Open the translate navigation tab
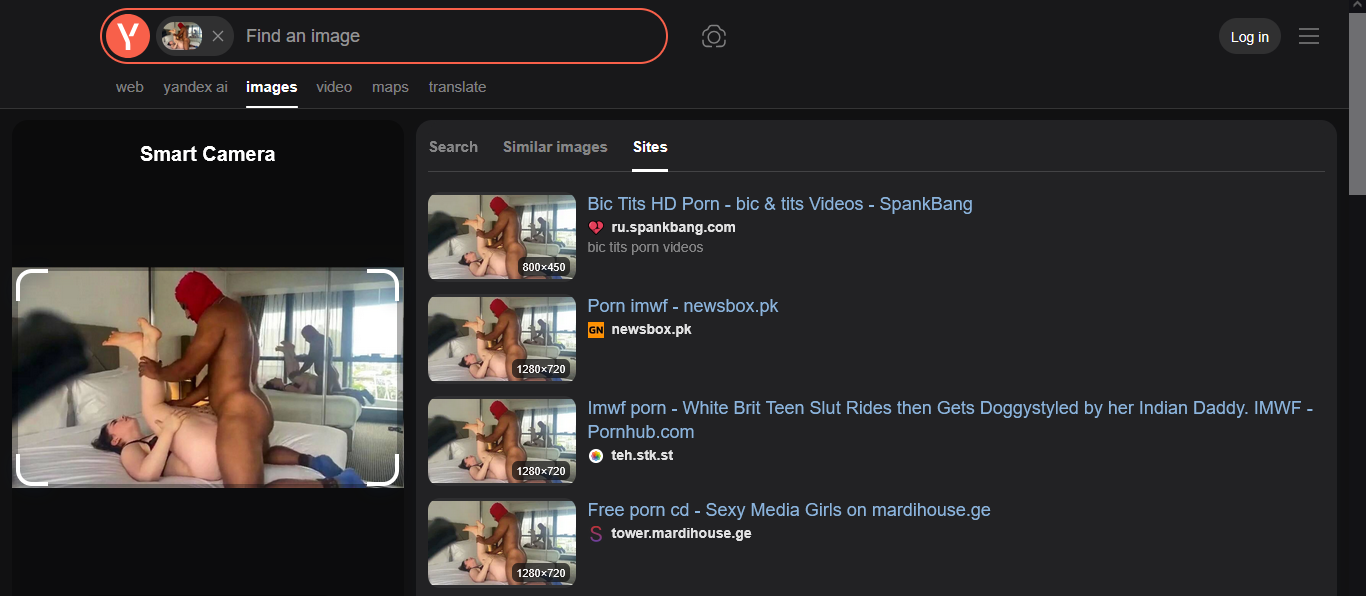Screen dimensions: 1366x596 click(457, 87)
